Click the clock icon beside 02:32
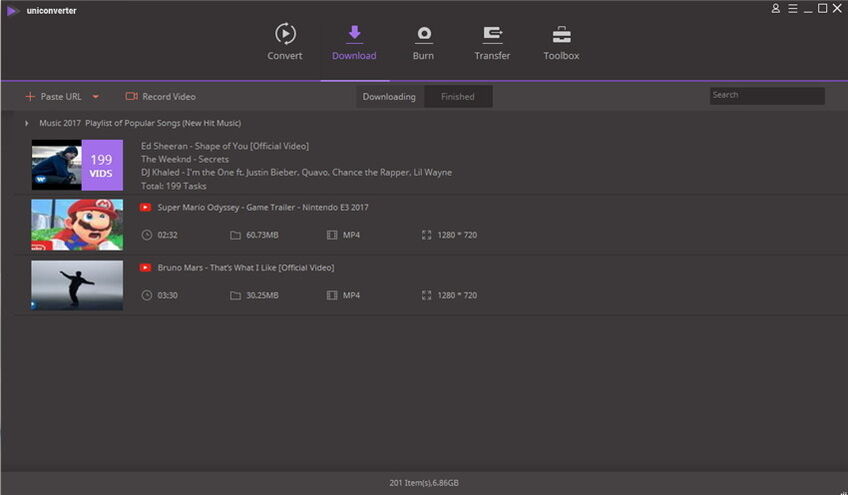Image resolution: width=848 pixels, height=495 pixels. (x=147, y=235)
